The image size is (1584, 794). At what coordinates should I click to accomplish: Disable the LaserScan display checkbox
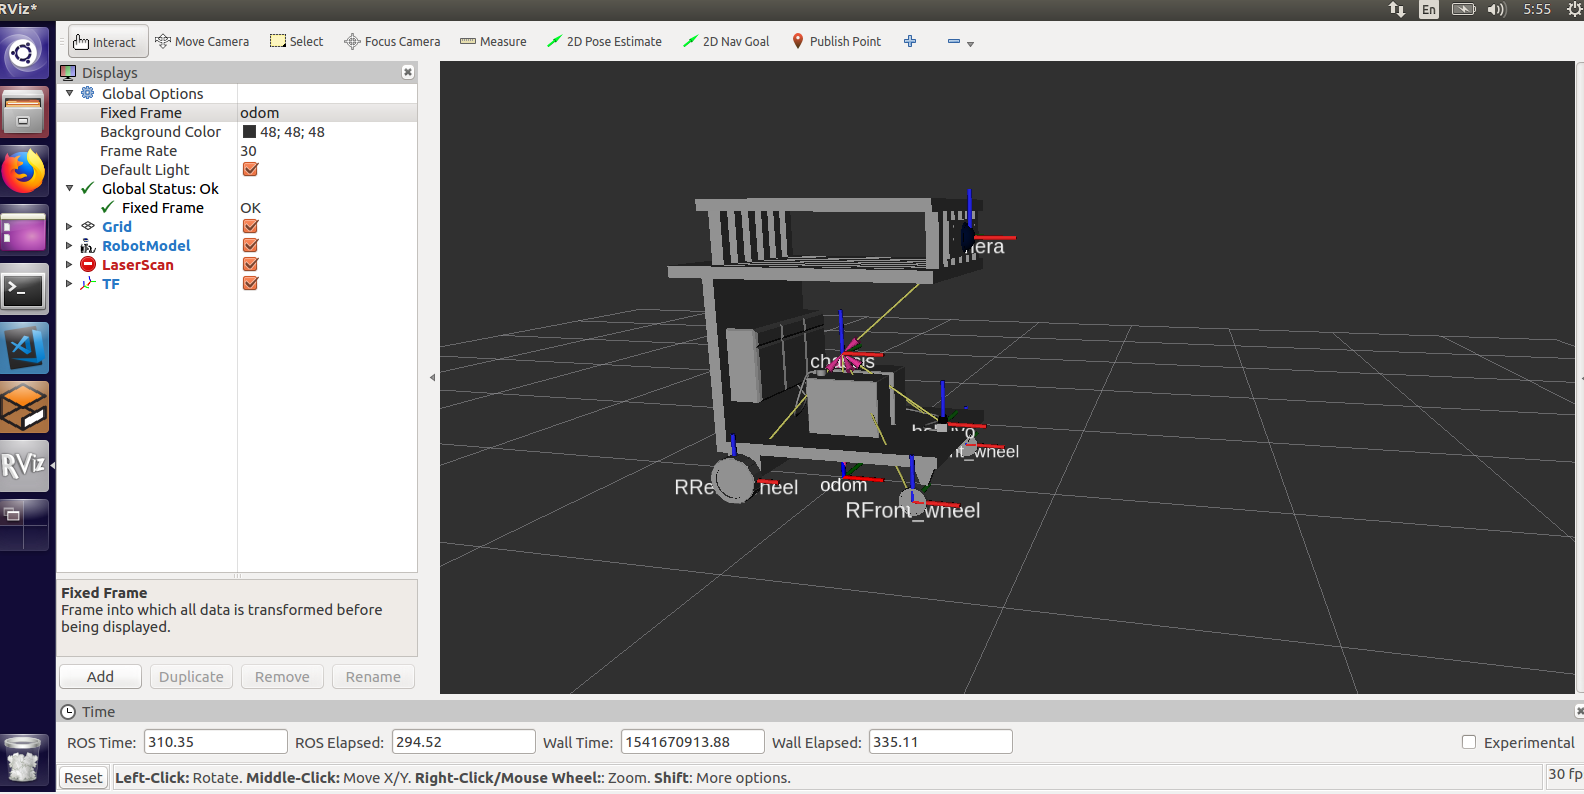[251, 264]
